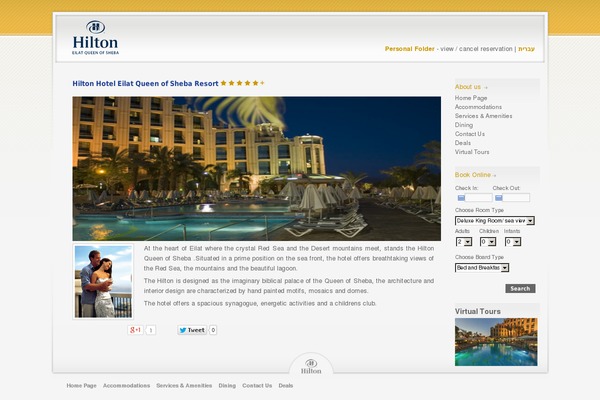Expand the Choose Room Type dropdown
Image resolution: width=600 pixels, height=400 pixels.
click(495, 221)
